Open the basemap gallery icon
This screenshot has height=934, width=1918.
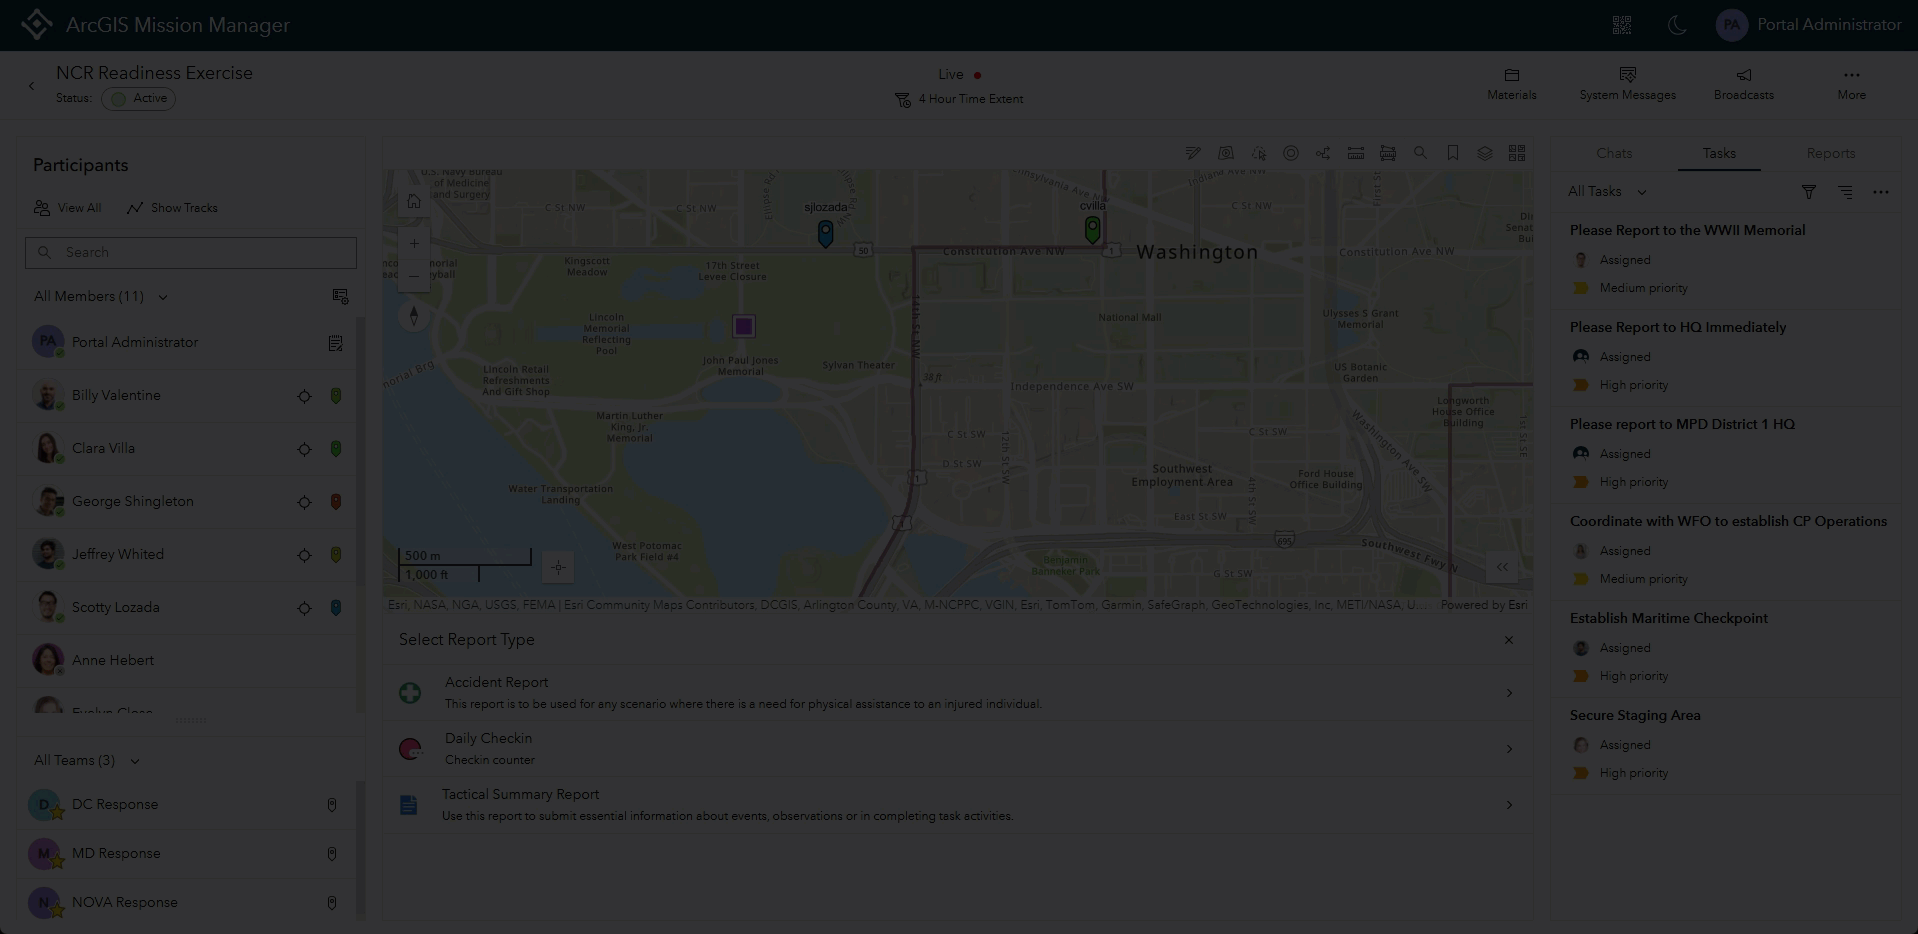pos(1517,153)
